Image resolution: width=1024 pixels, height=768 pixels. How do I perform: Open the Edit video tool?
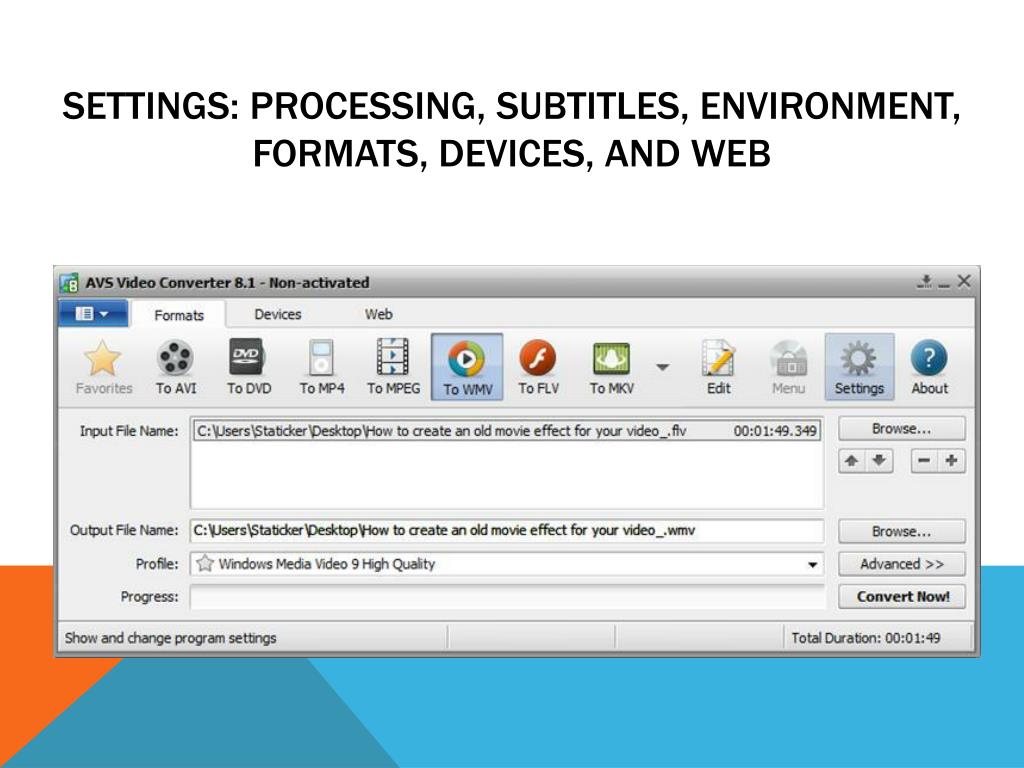718,366
